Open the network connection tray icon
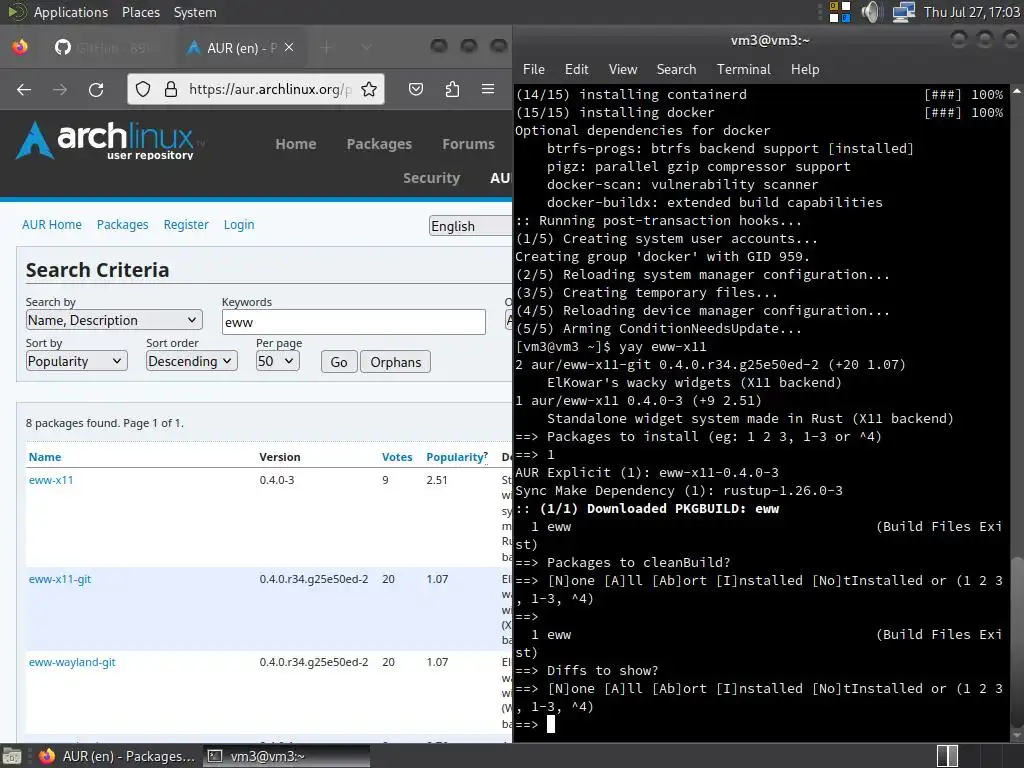Screen dimensions: 1024x768 click(x=903, y=12)
